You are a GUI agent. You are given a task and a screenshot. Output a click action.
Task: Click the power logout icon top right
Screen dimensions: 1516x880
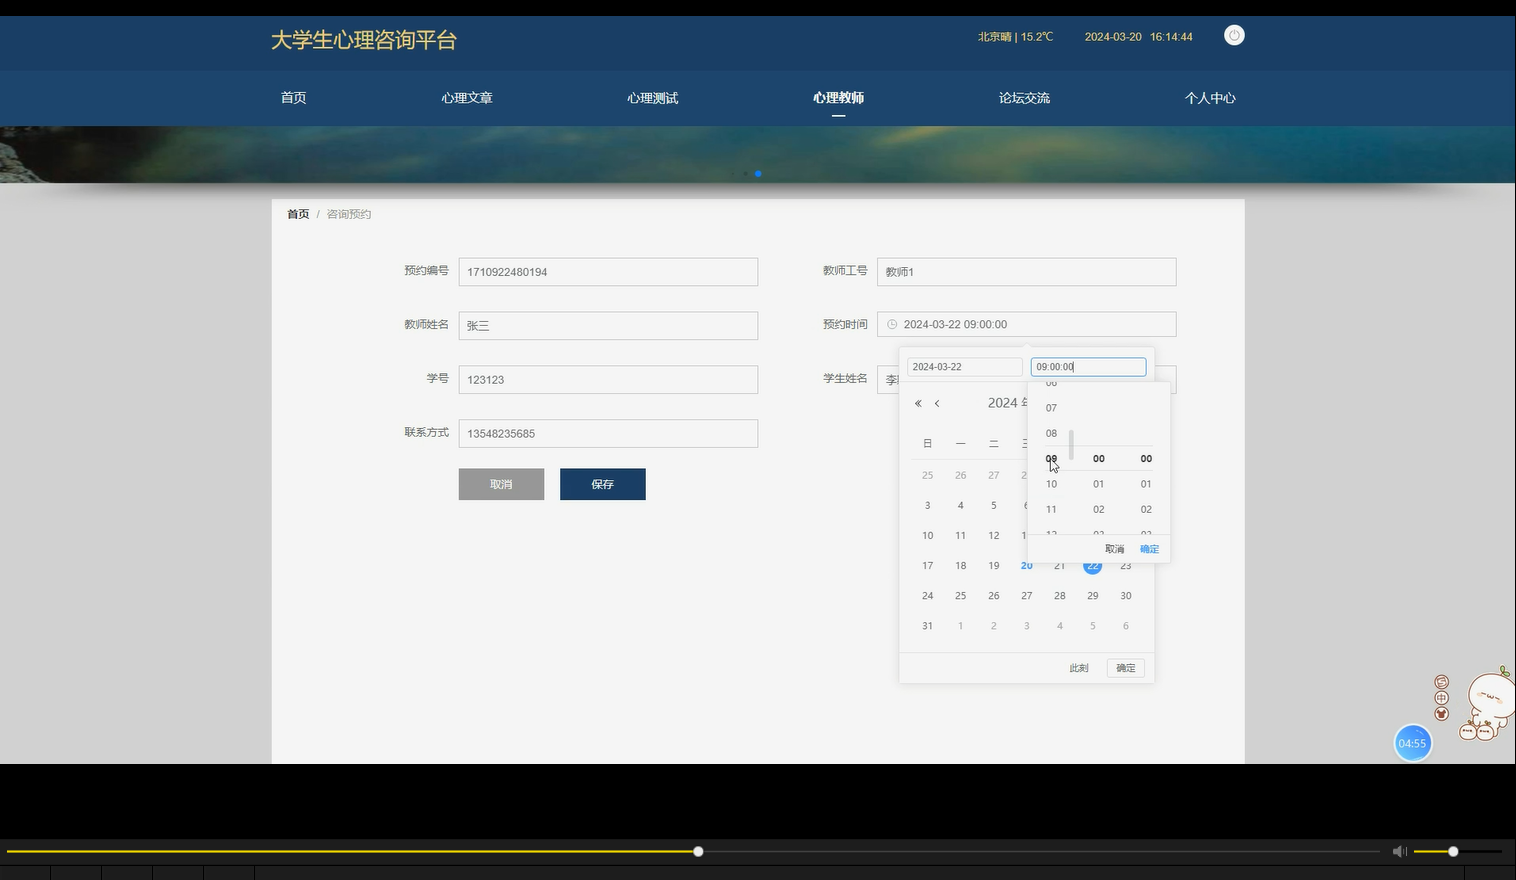tap(1233, 35)
